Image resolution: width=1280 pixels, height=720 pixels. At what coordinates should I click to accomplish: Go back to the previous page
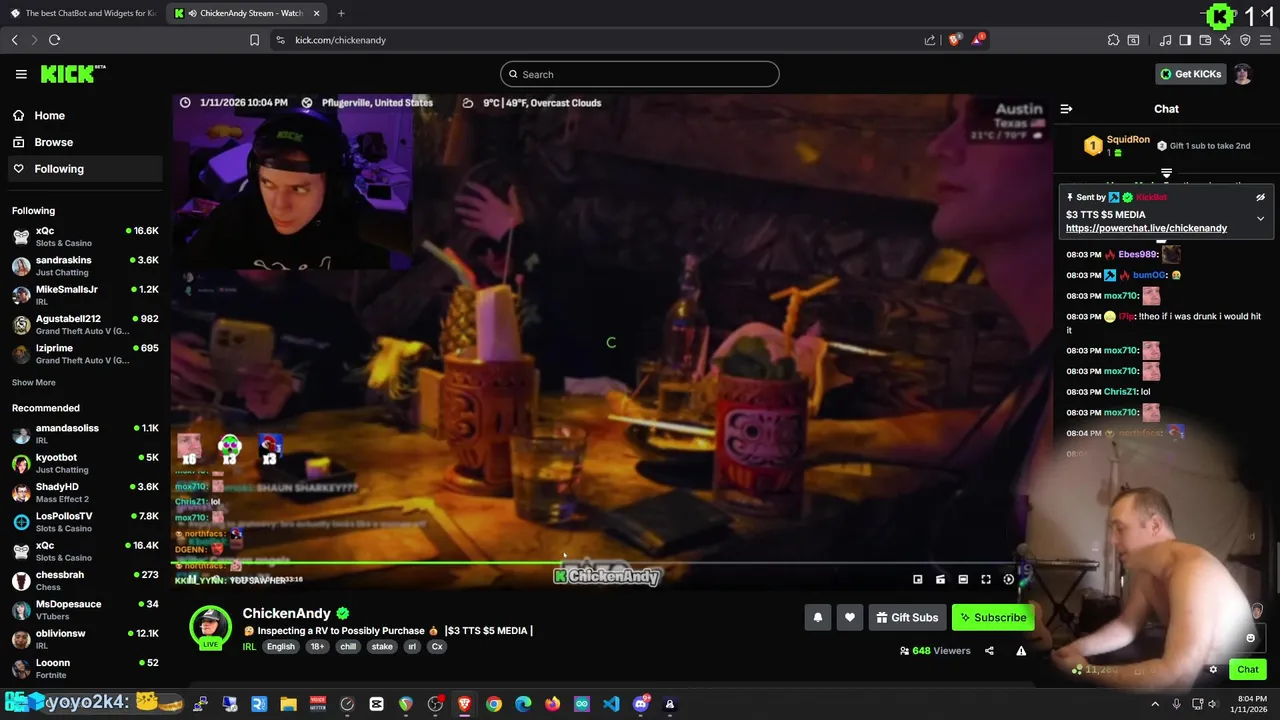click(x=14, y=40)
